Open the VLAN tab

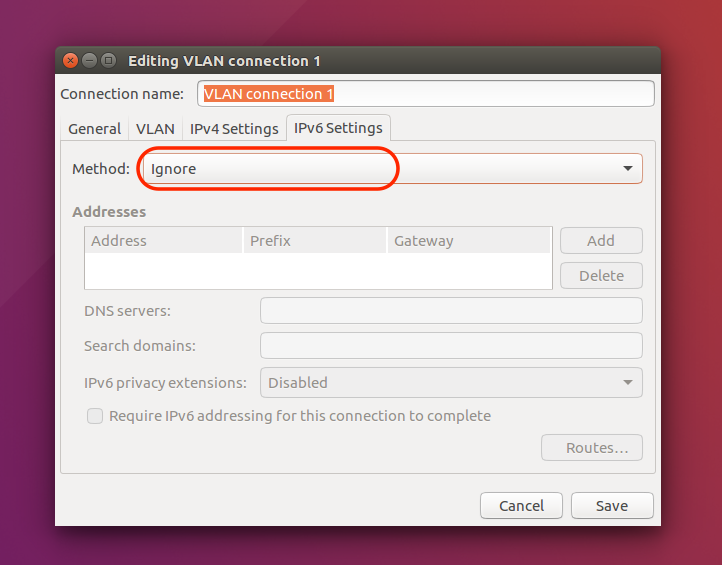click(x=155, y=128)
